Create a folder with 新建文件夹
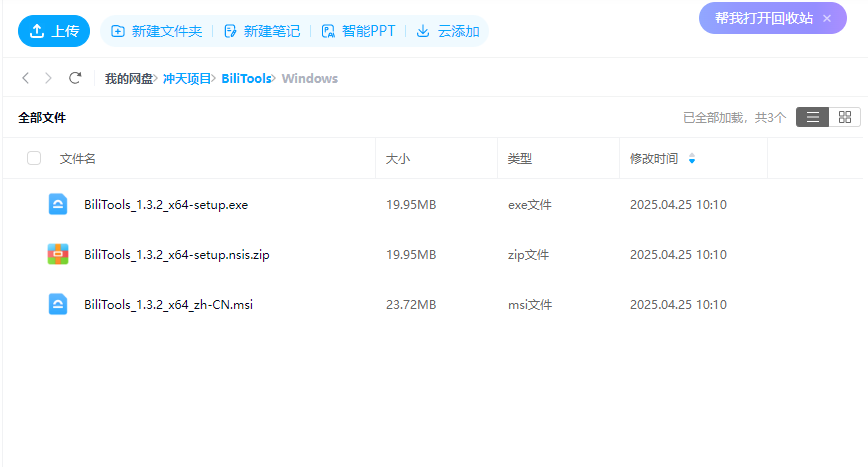868x467 pixels. point(157,31)
